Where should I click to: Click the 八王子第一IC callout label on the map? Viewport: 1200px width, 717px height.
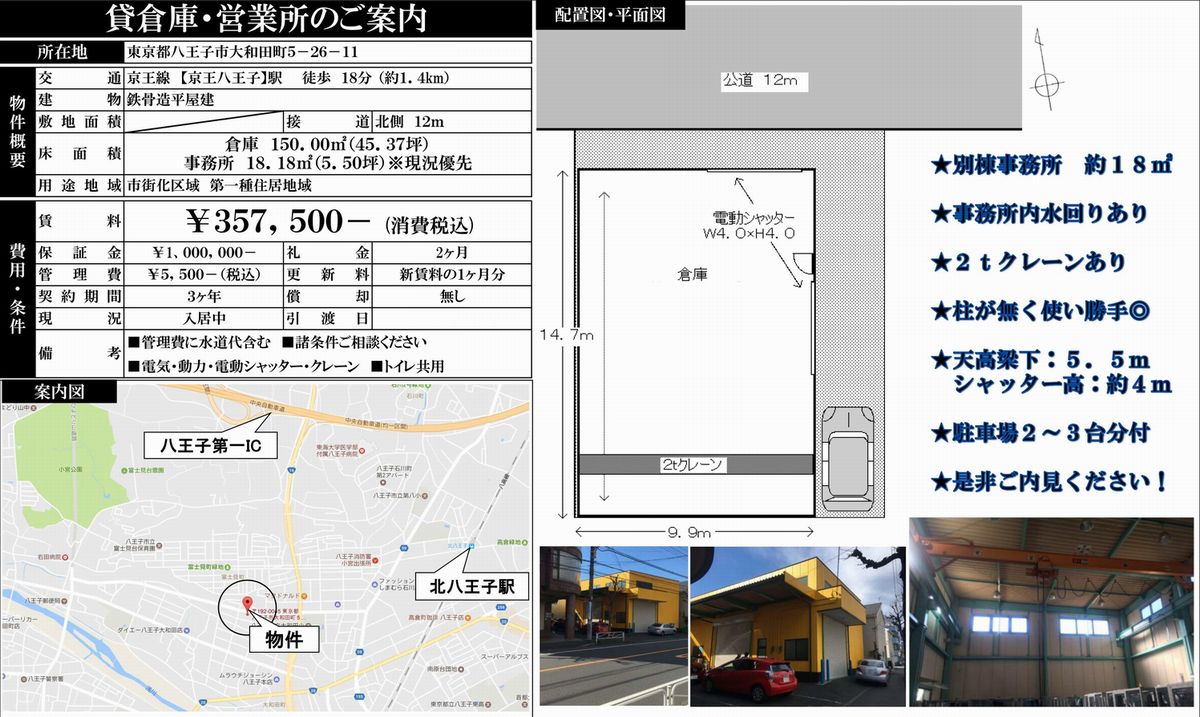(x=204, y=445)
